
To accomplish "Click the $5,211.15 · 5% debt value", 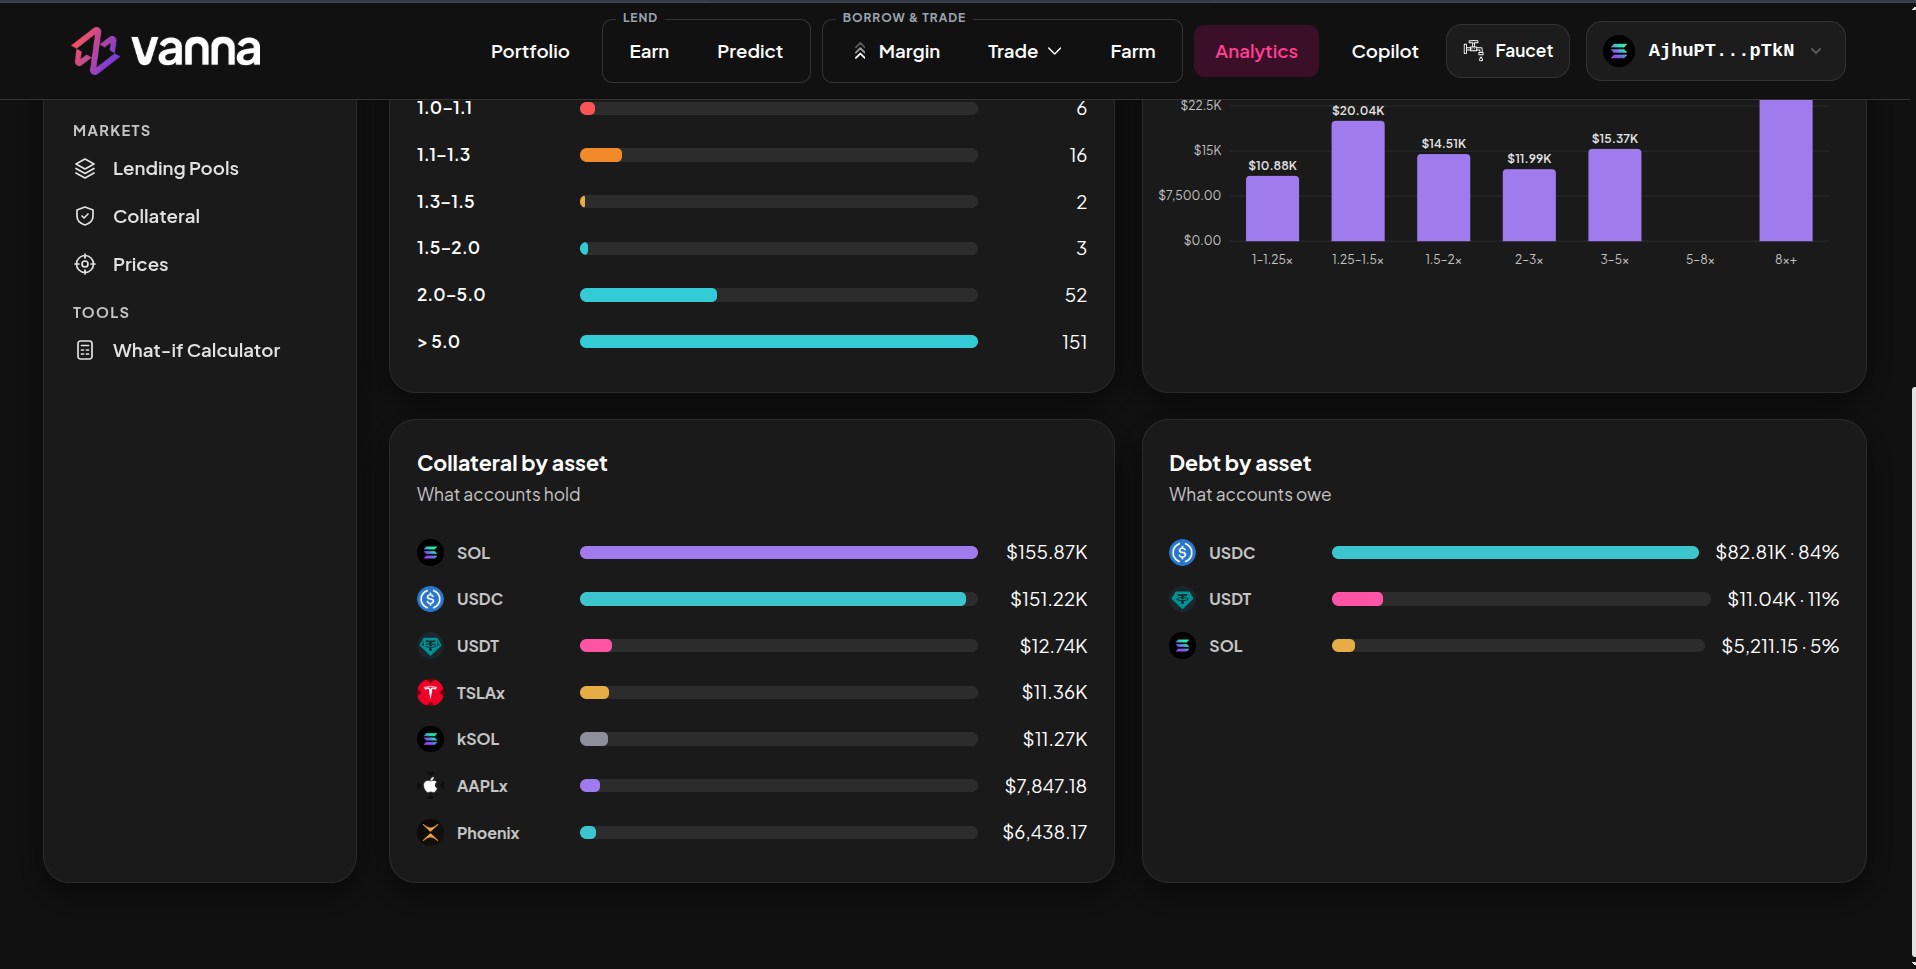I will (1780, 646).
